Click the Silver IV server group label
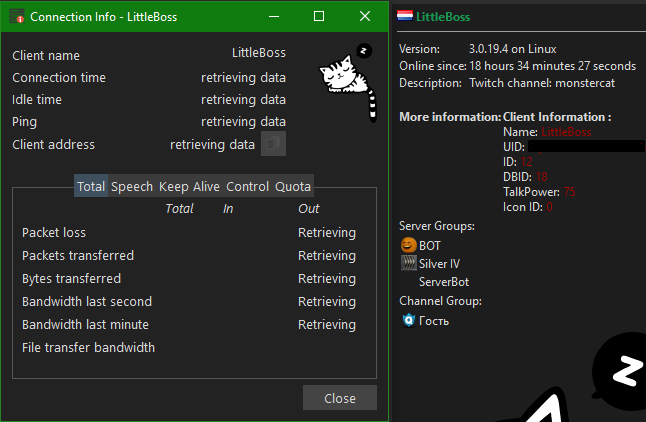Image resolution: width=646 pixels, height=422 pixels. (439, 264)
